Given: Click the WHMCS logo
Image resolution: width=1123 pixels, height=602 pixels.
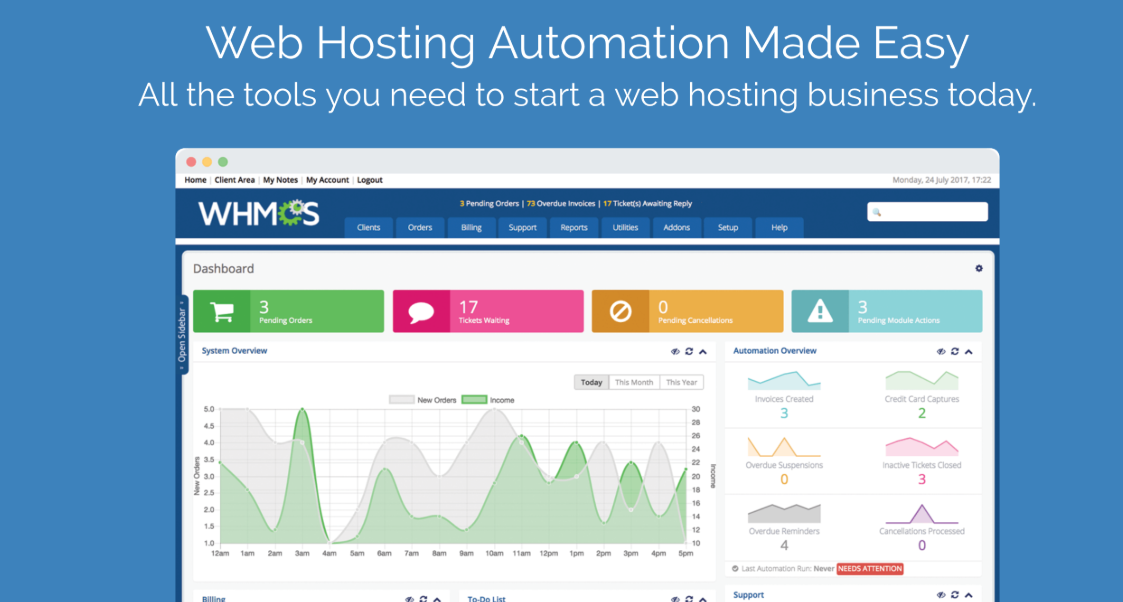Looking at the screenshot, I should point(258,212).
